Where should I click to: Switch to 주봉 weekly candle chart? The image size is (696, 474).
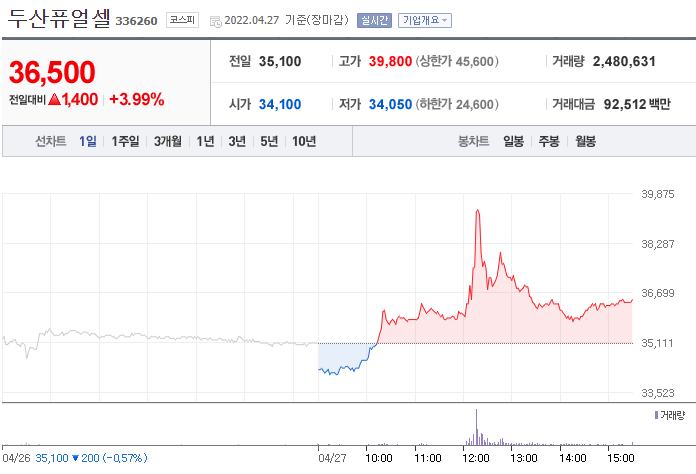click(x=549, y=141)
